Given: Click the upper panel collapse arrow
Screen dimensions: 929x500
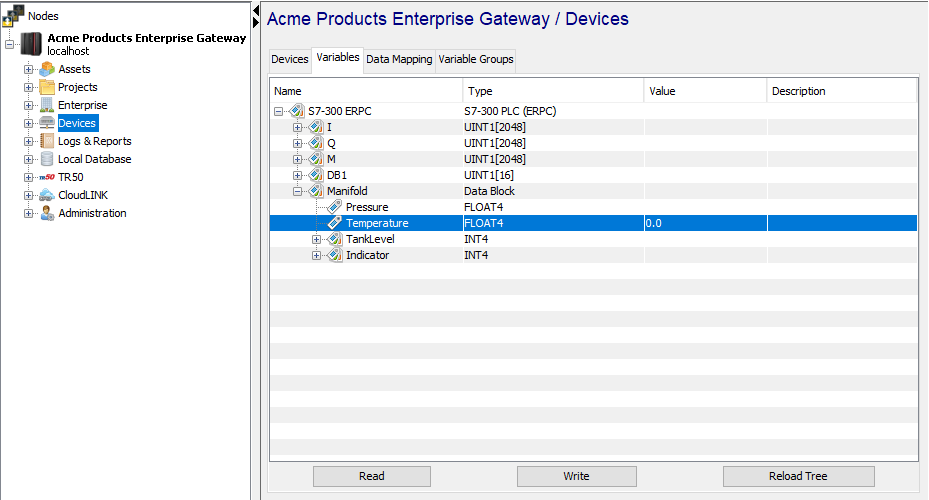Looking at the screenshot, I should point(256,10).
